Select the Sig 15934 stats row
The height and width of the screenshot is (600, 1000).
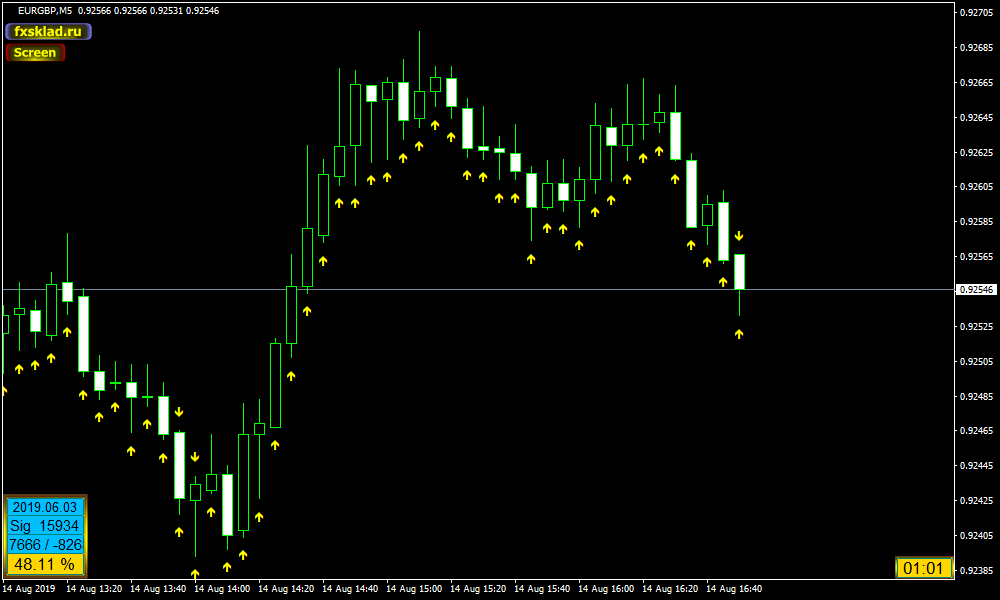[x=45, y=526]
